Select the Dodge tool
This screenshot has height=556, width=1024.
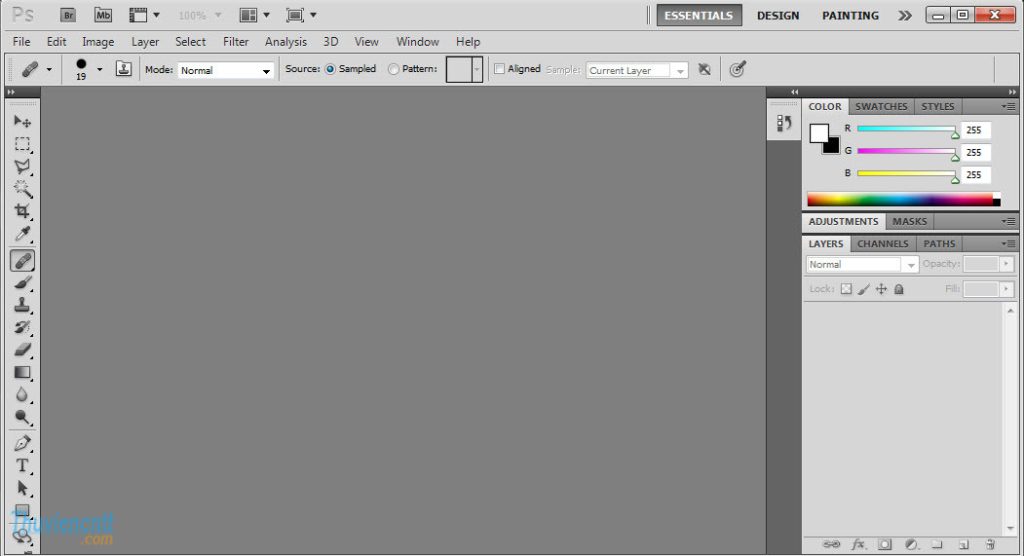click(22, 417)
